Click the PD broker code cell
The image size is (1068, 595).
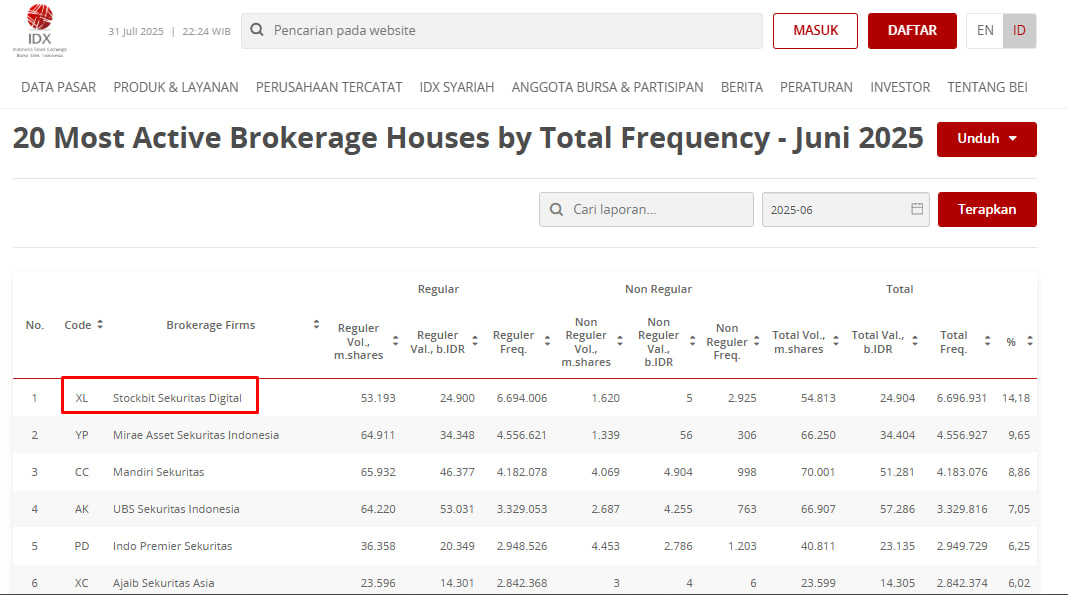coord(82,546)
